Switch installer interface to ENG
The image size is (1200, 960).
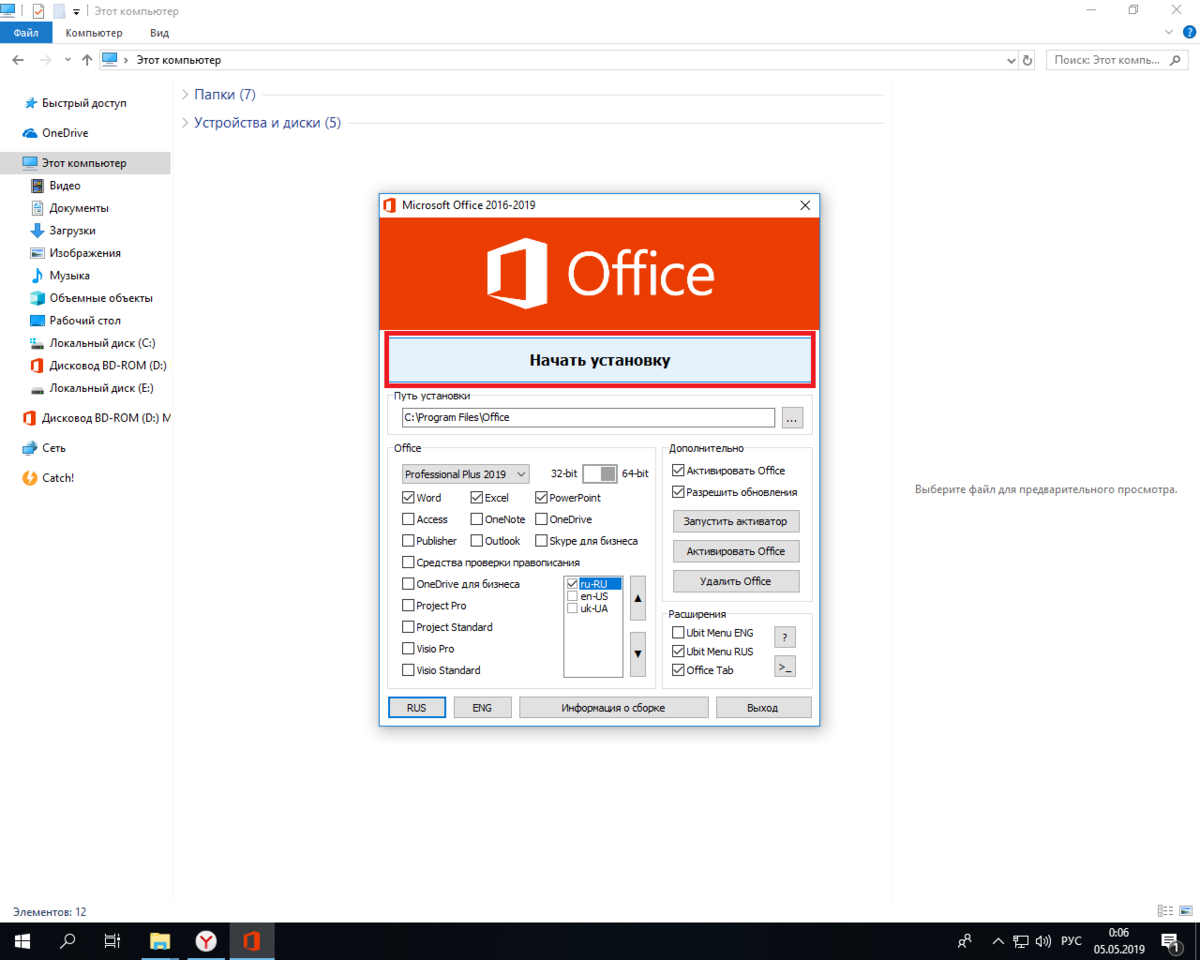pyautogui.click(x=482, y=707)
